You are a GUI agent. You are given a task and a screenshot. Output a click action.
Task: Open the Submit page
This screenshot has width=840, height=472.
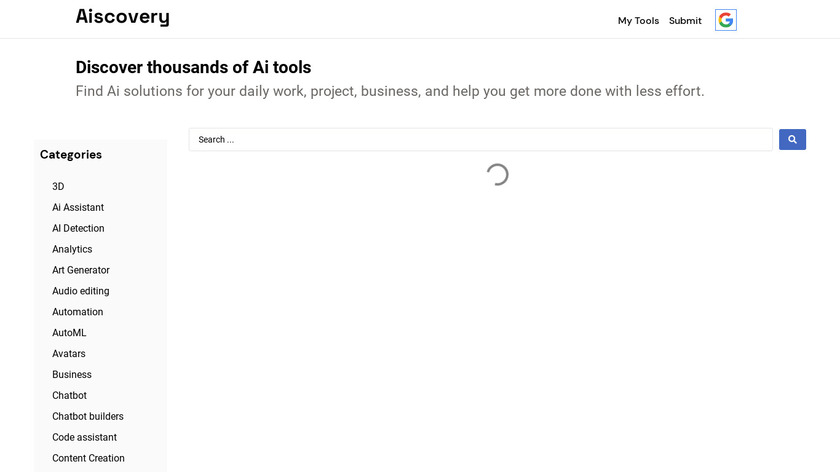(x=685, y=21)
